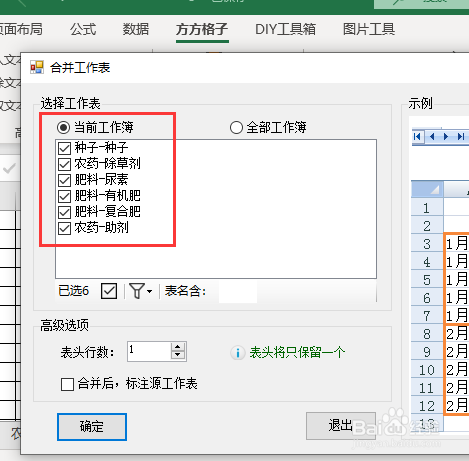Uncheck the 种子-种子 worksheet

tap(64, 148)
